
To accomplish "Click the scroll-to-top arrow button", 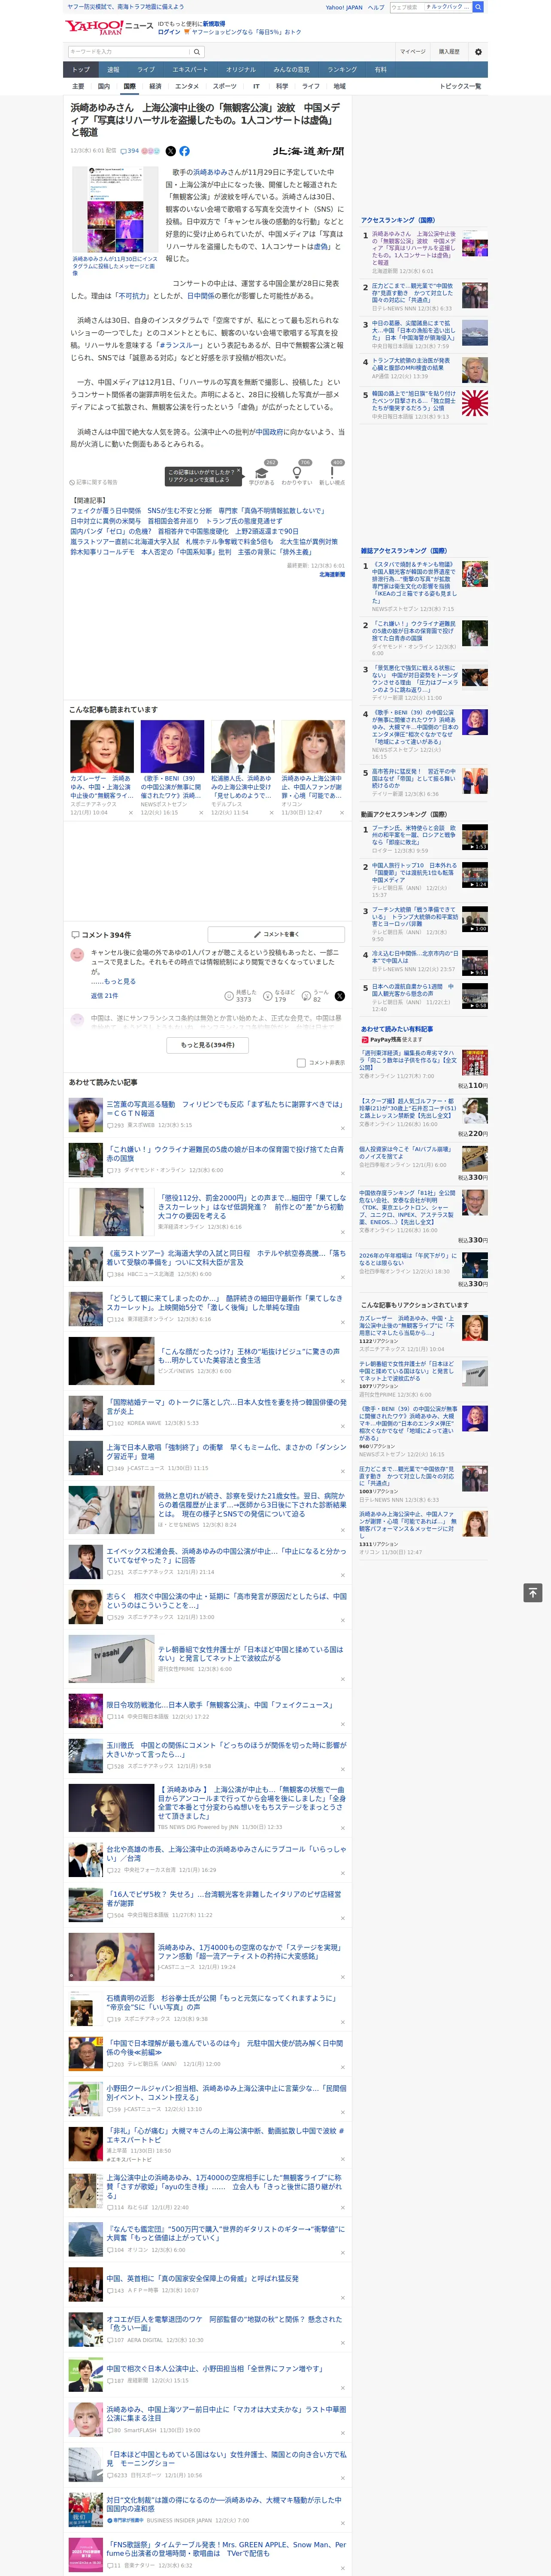I will 533,1592.
